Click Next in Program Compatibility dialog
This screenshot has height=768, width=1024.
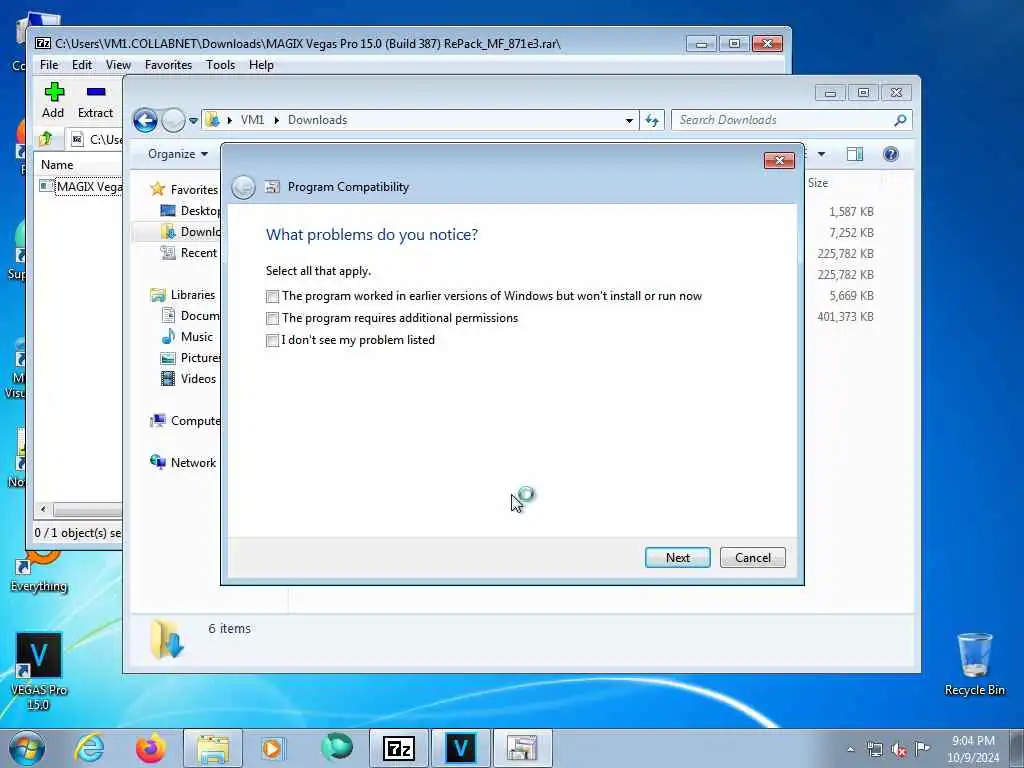(x=677, y=558)
